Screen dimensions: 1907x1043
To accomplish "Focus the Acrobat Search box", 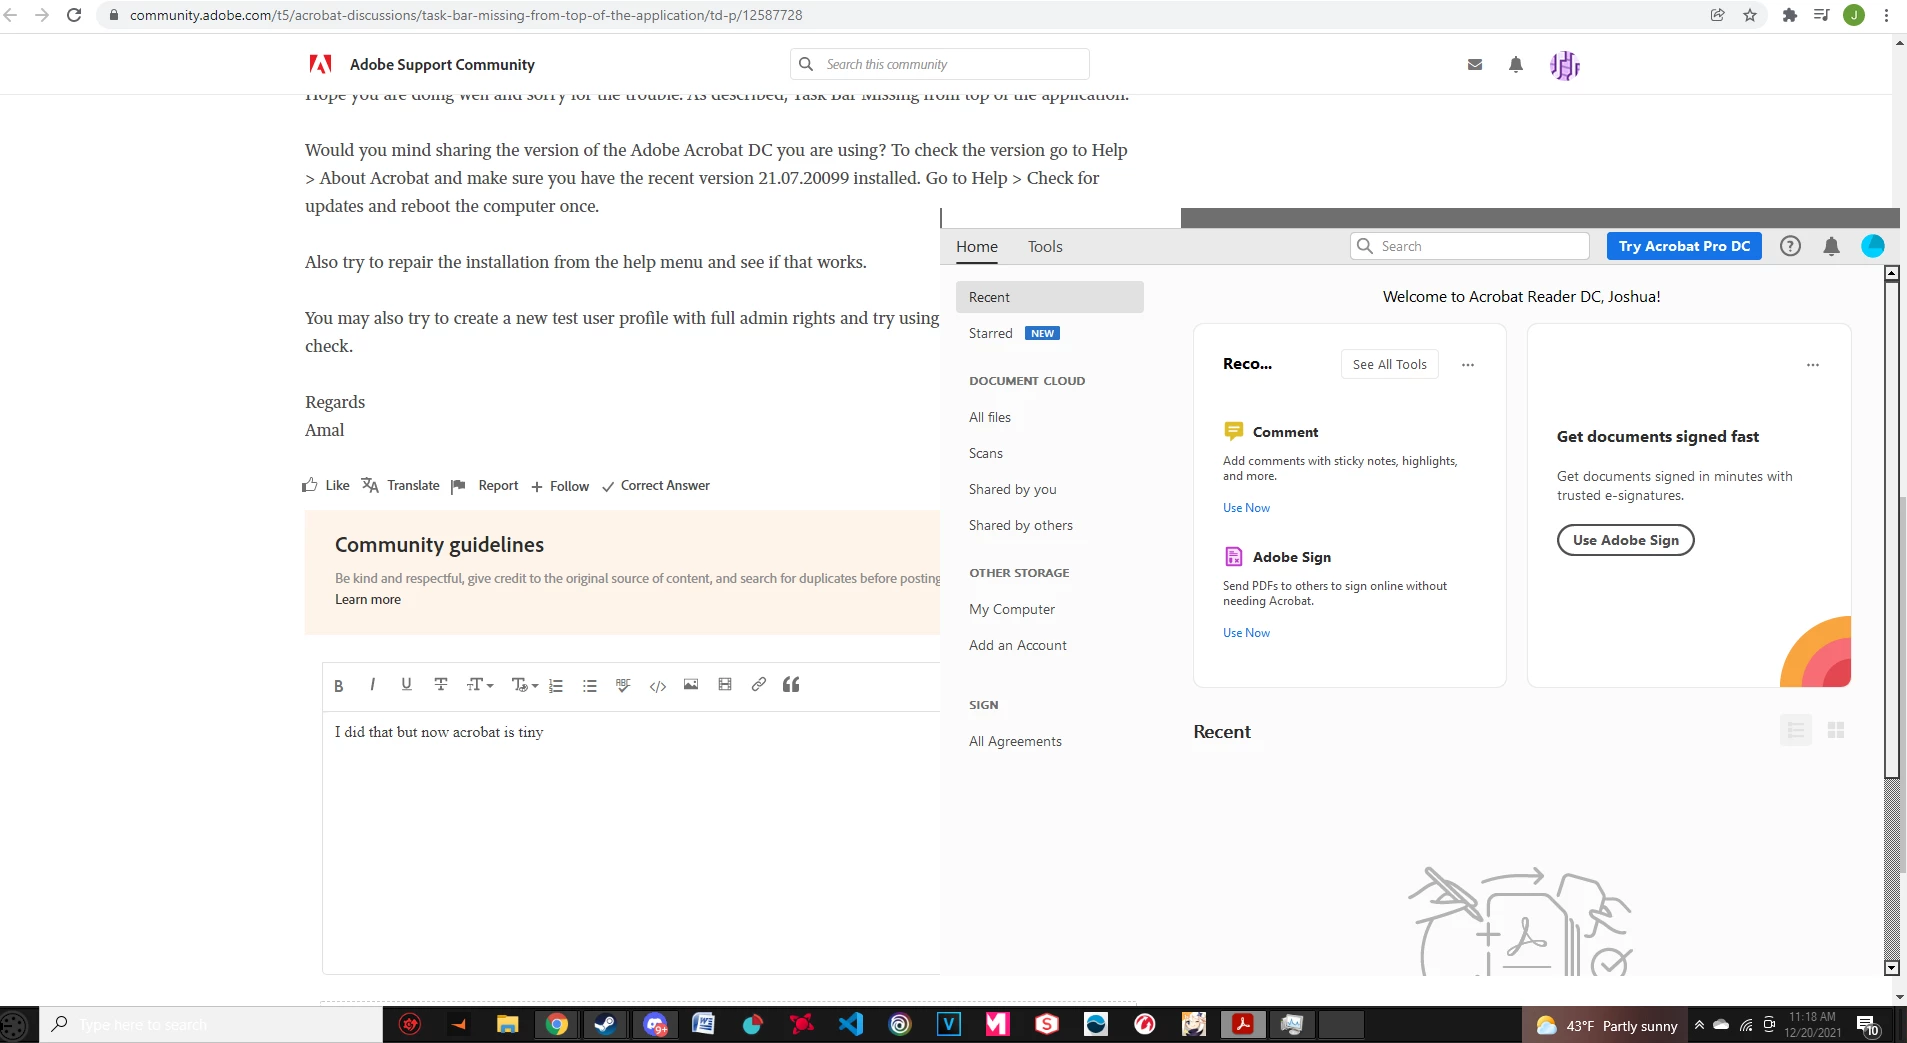I will tap(1470, 246).
